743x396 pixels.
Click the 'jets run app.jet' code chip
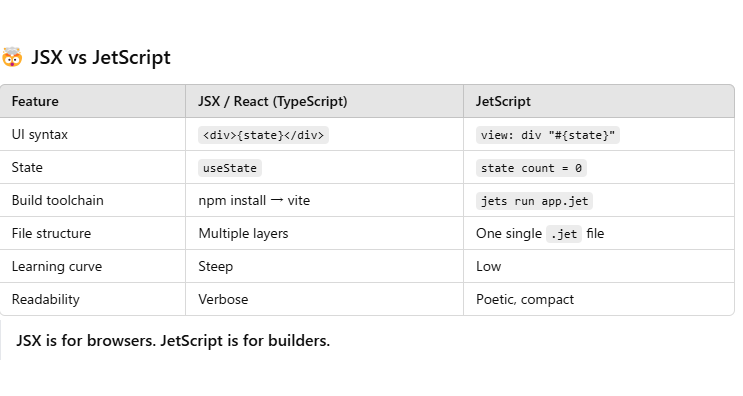pyautogui.click(x=535, y=201)
